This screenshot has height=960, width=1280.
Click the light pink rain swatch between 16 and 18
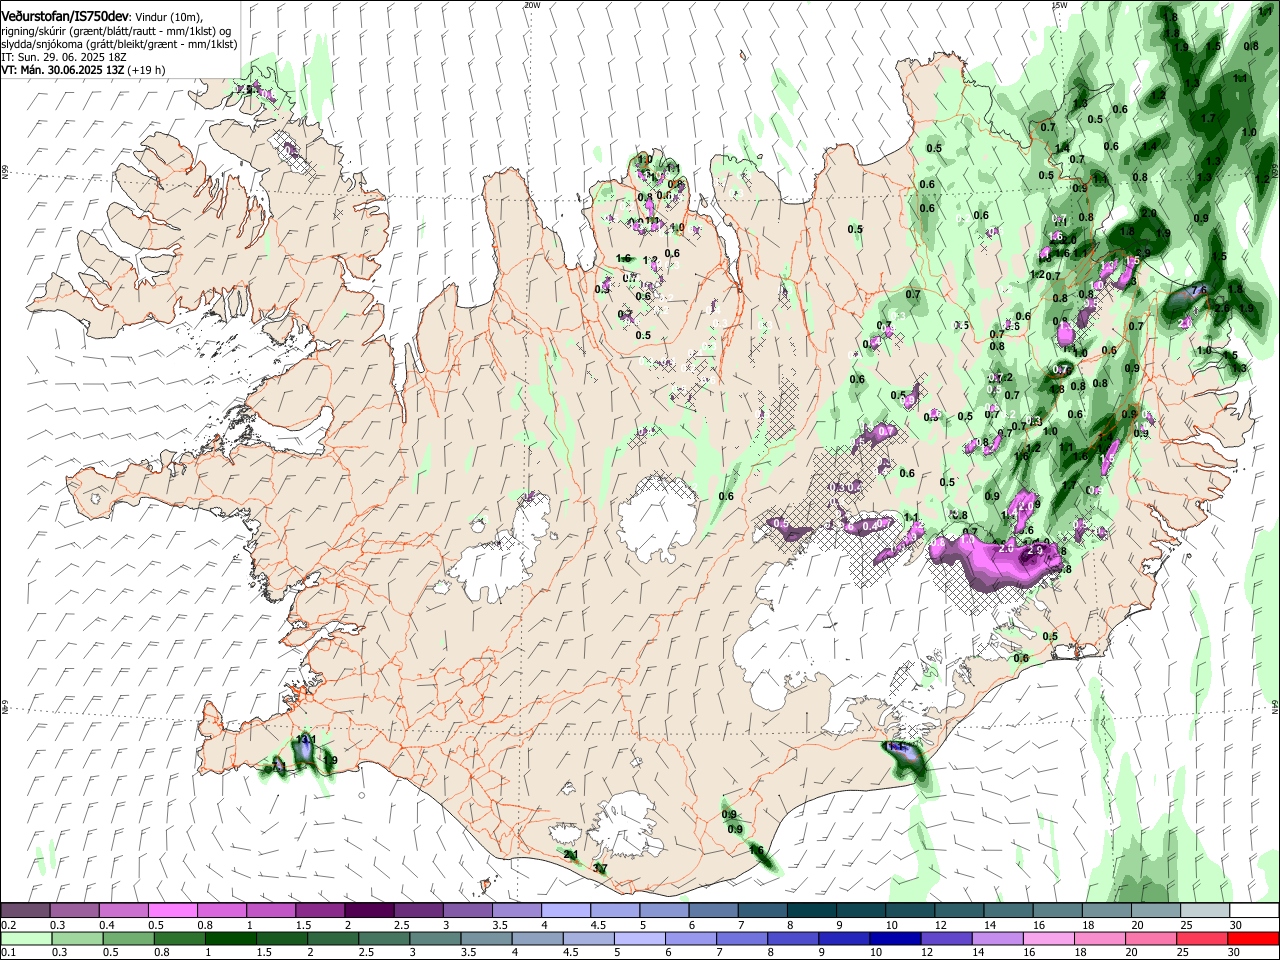coord(1049,938)
